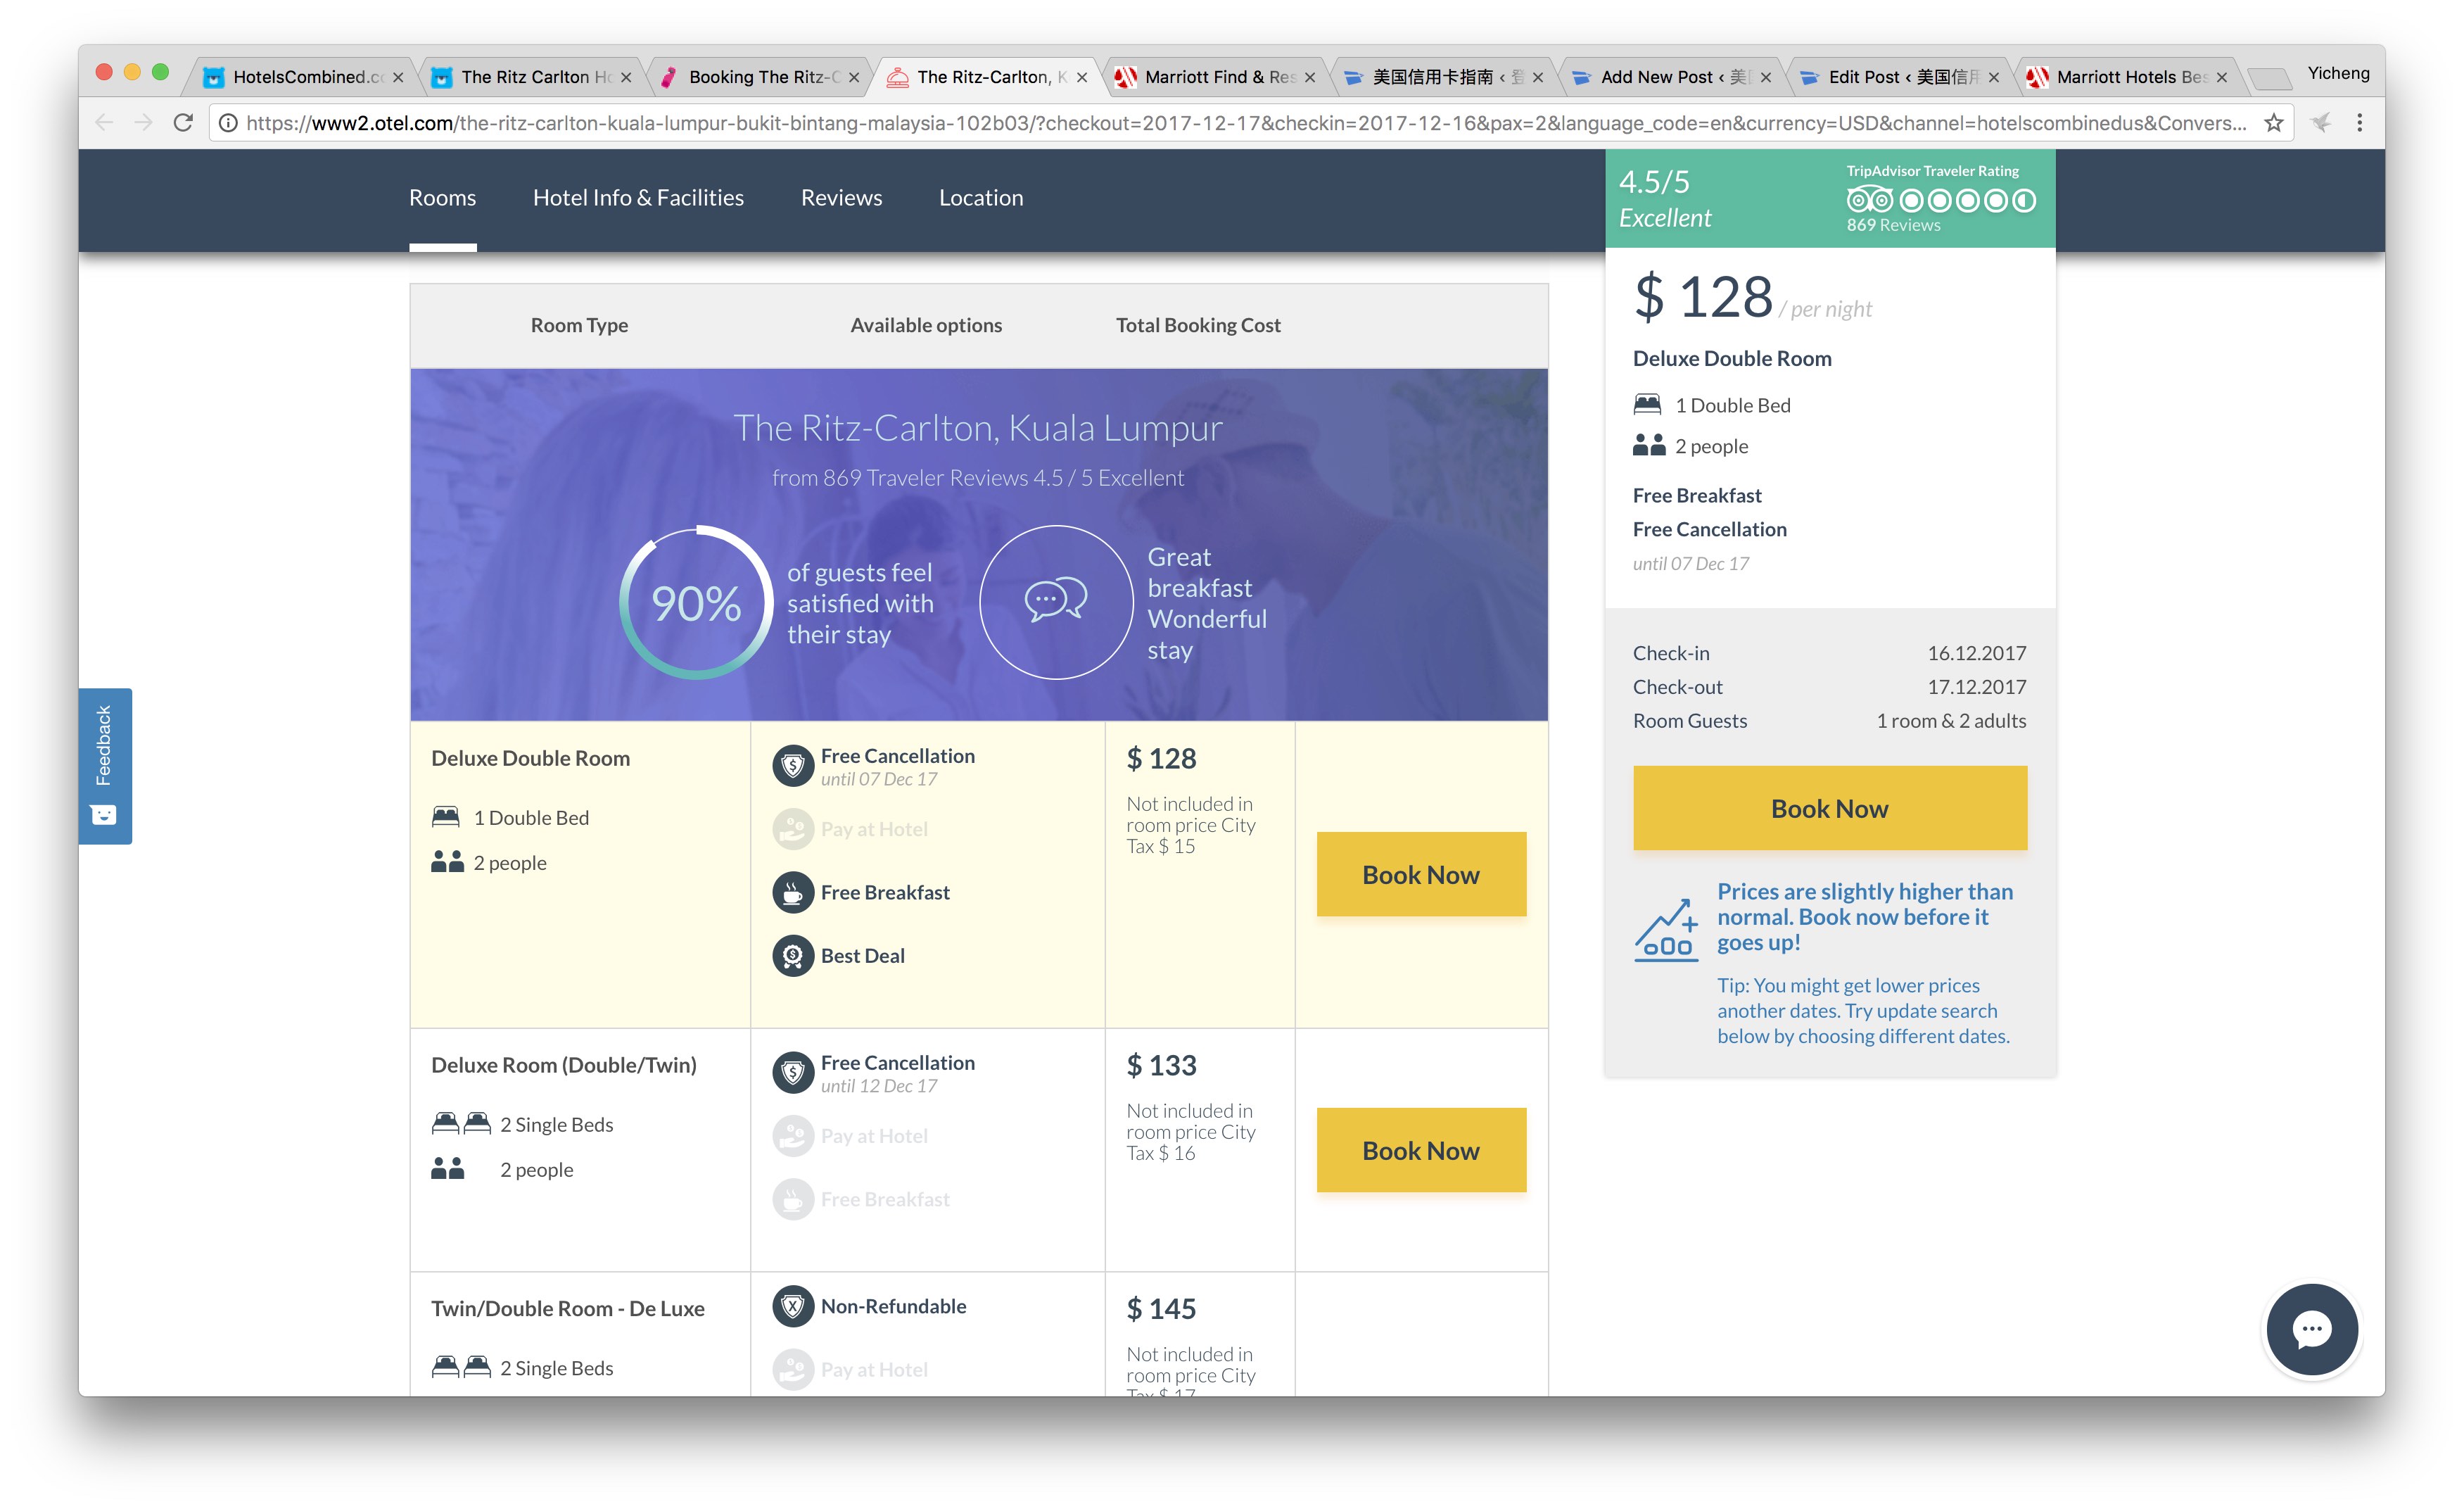Click the bed icon beside 1 Double Bed in sidebar
The height and width of the screenshot is (1509, 2464).
1647,404
